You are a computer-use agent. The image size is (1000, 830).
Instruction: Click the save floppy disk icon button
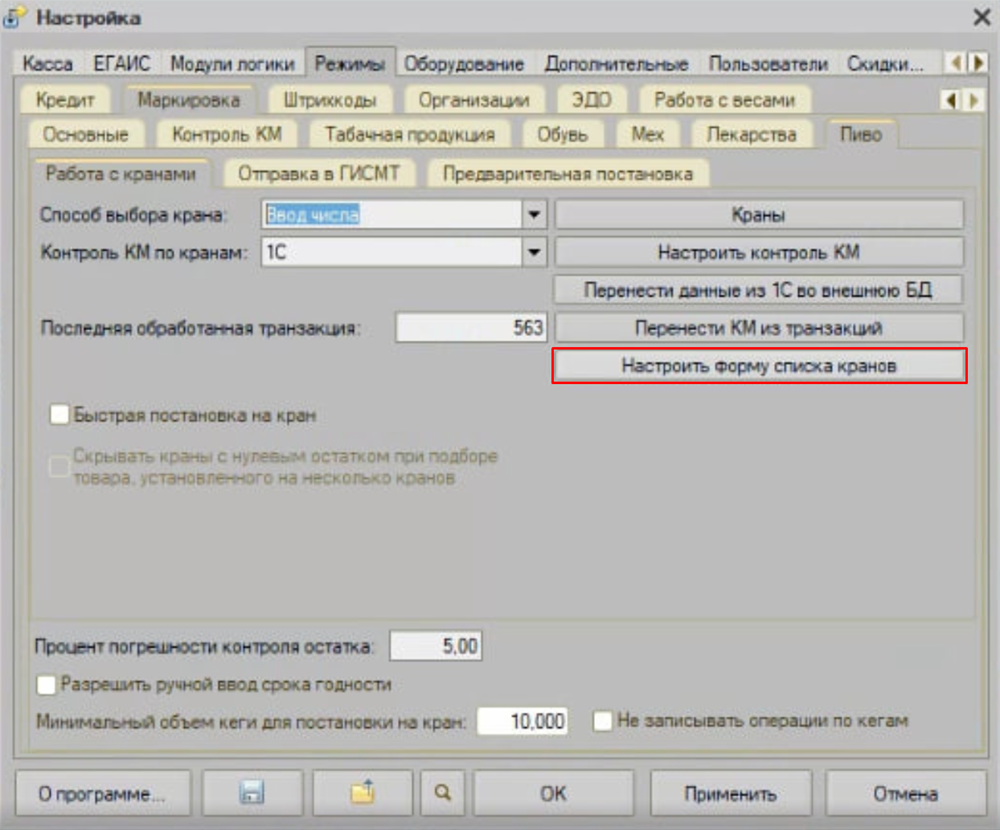[251, 794]
